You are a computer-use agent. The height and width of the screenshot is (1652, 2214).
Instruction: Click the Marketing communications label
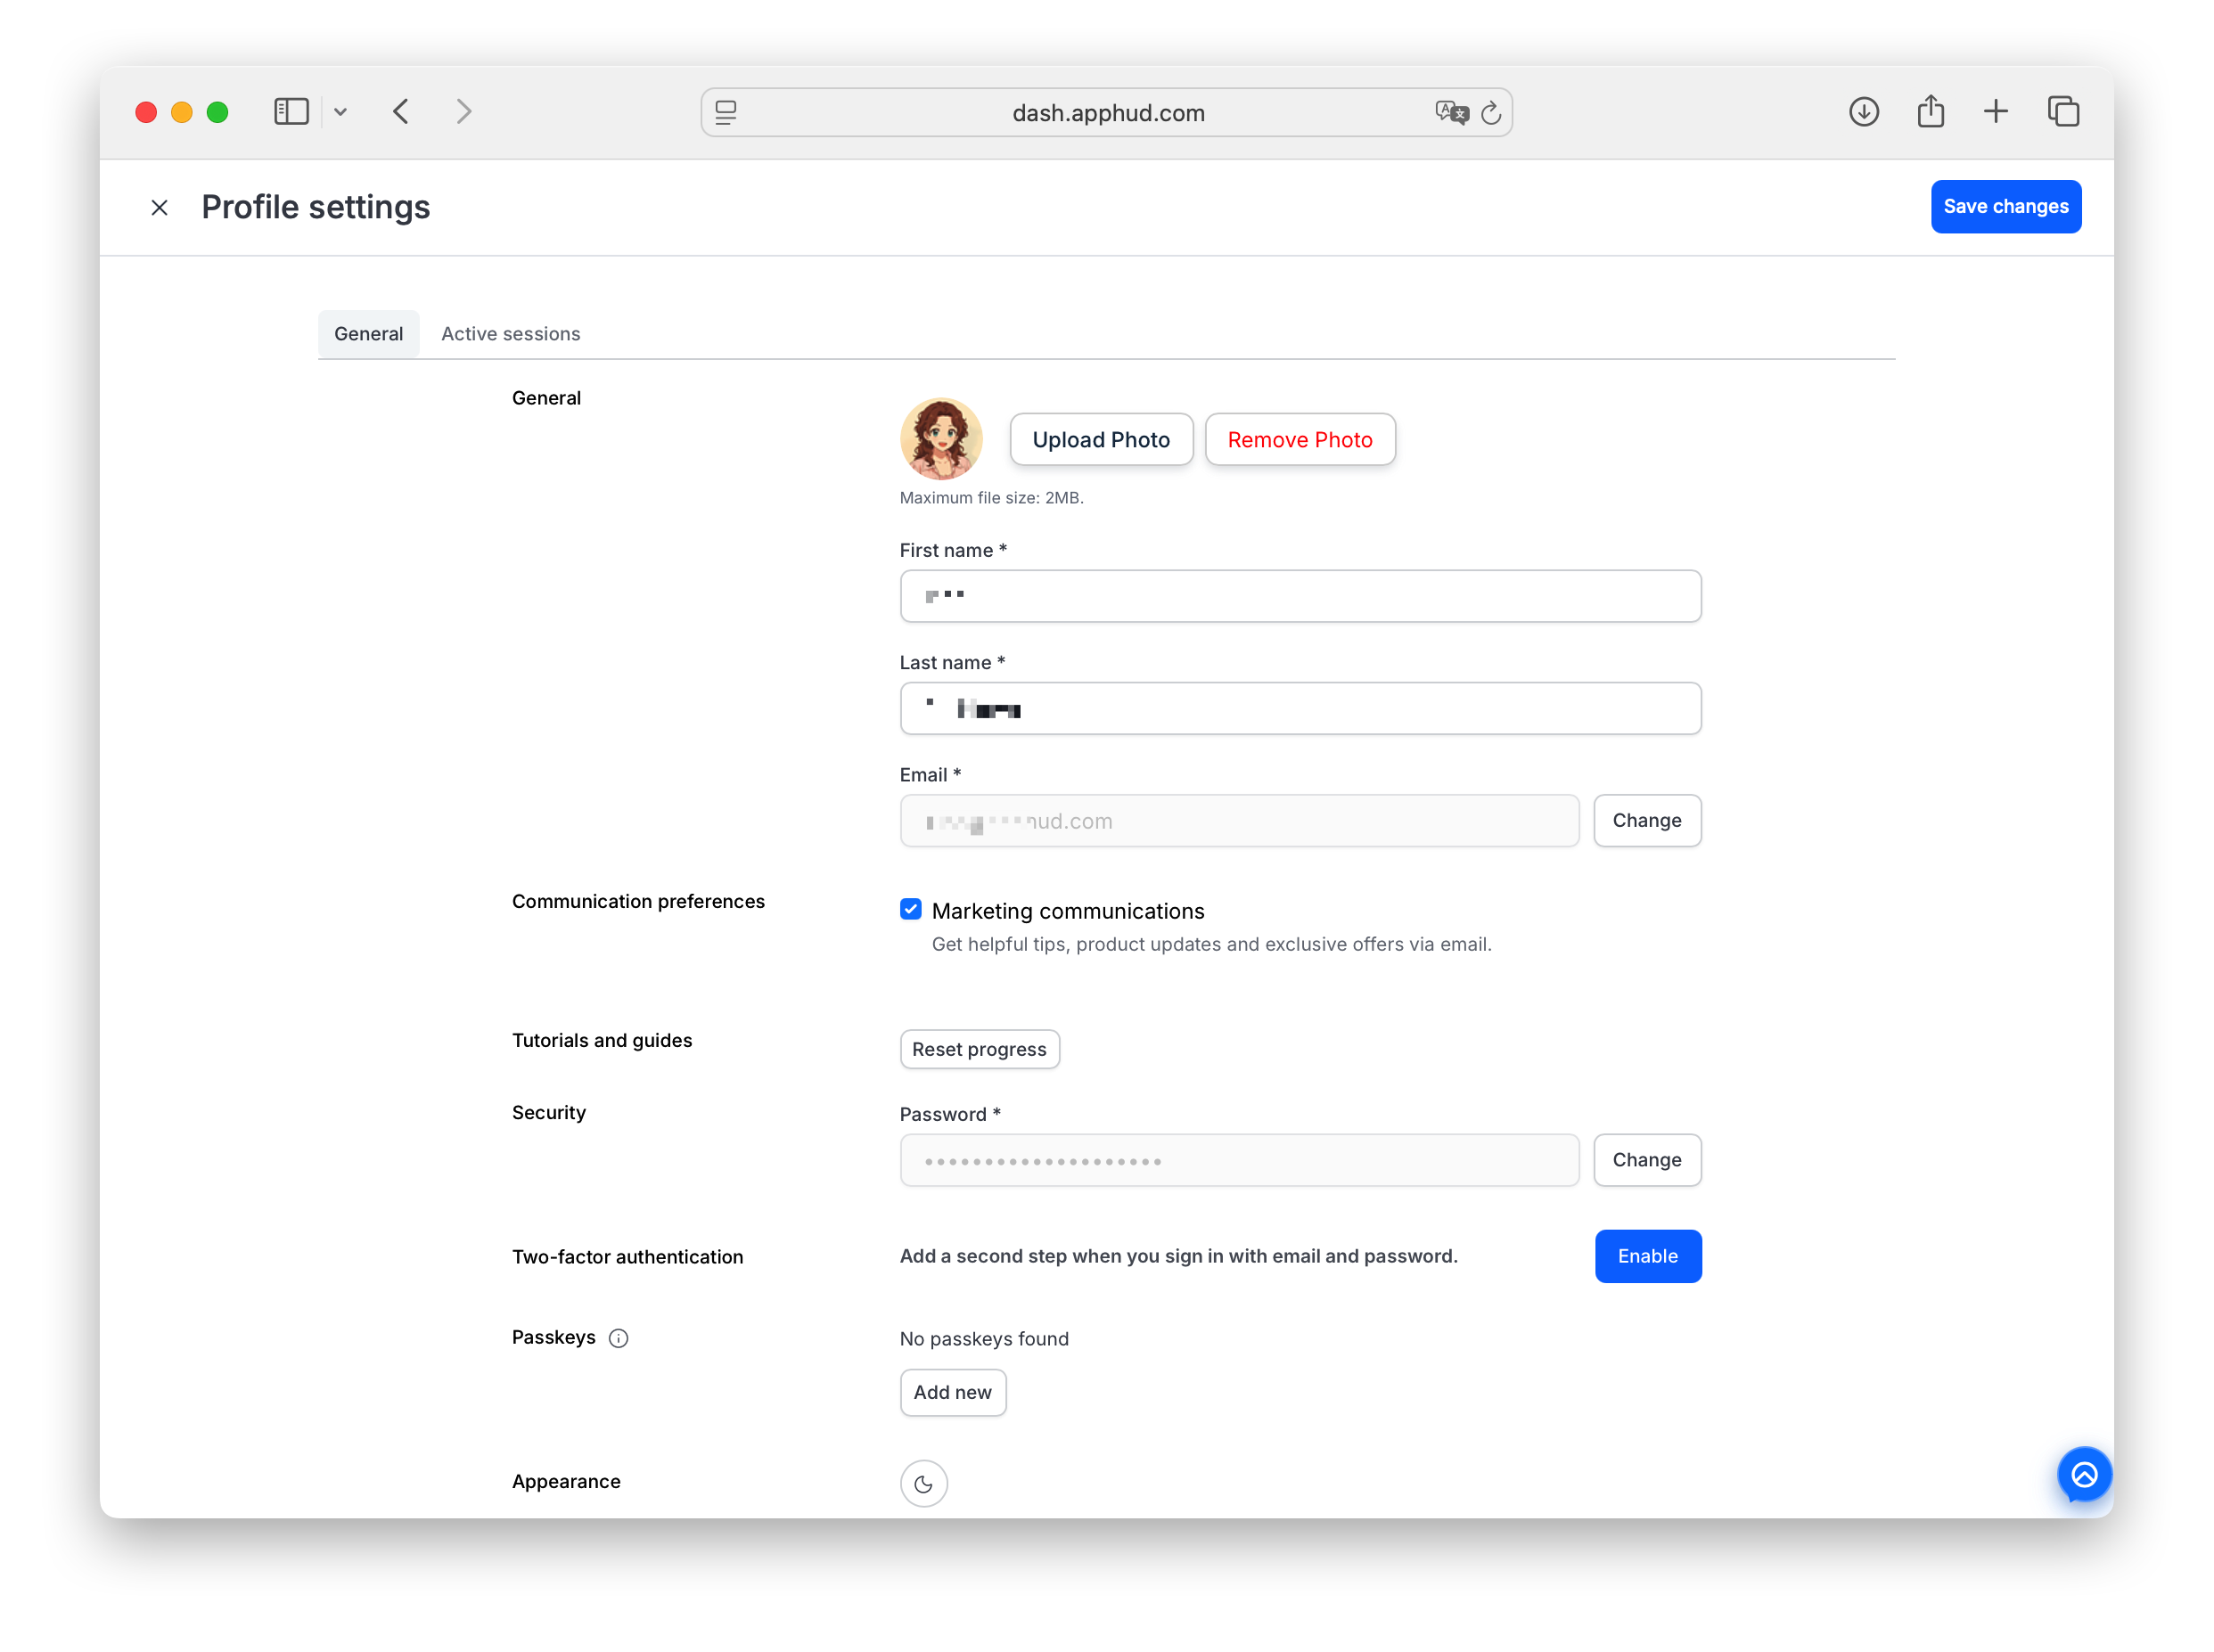1067,911
